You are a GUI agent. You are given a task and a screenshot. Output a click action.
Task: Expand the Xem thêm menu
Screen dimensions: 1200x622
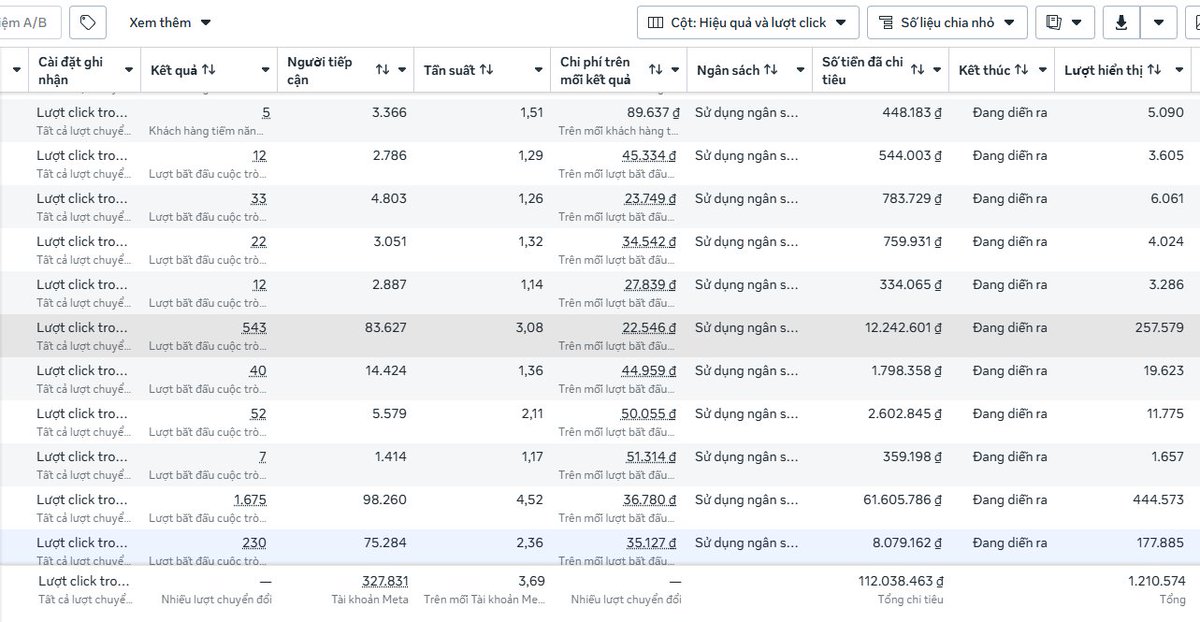tap(170, 22)
